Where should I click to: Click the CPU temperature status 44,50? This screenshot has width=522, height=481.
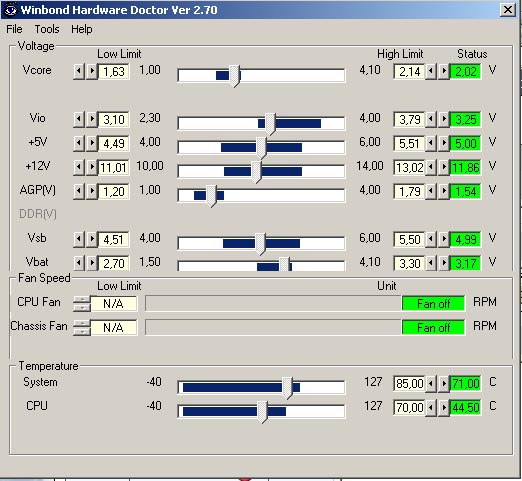click(x=466, y=407)
